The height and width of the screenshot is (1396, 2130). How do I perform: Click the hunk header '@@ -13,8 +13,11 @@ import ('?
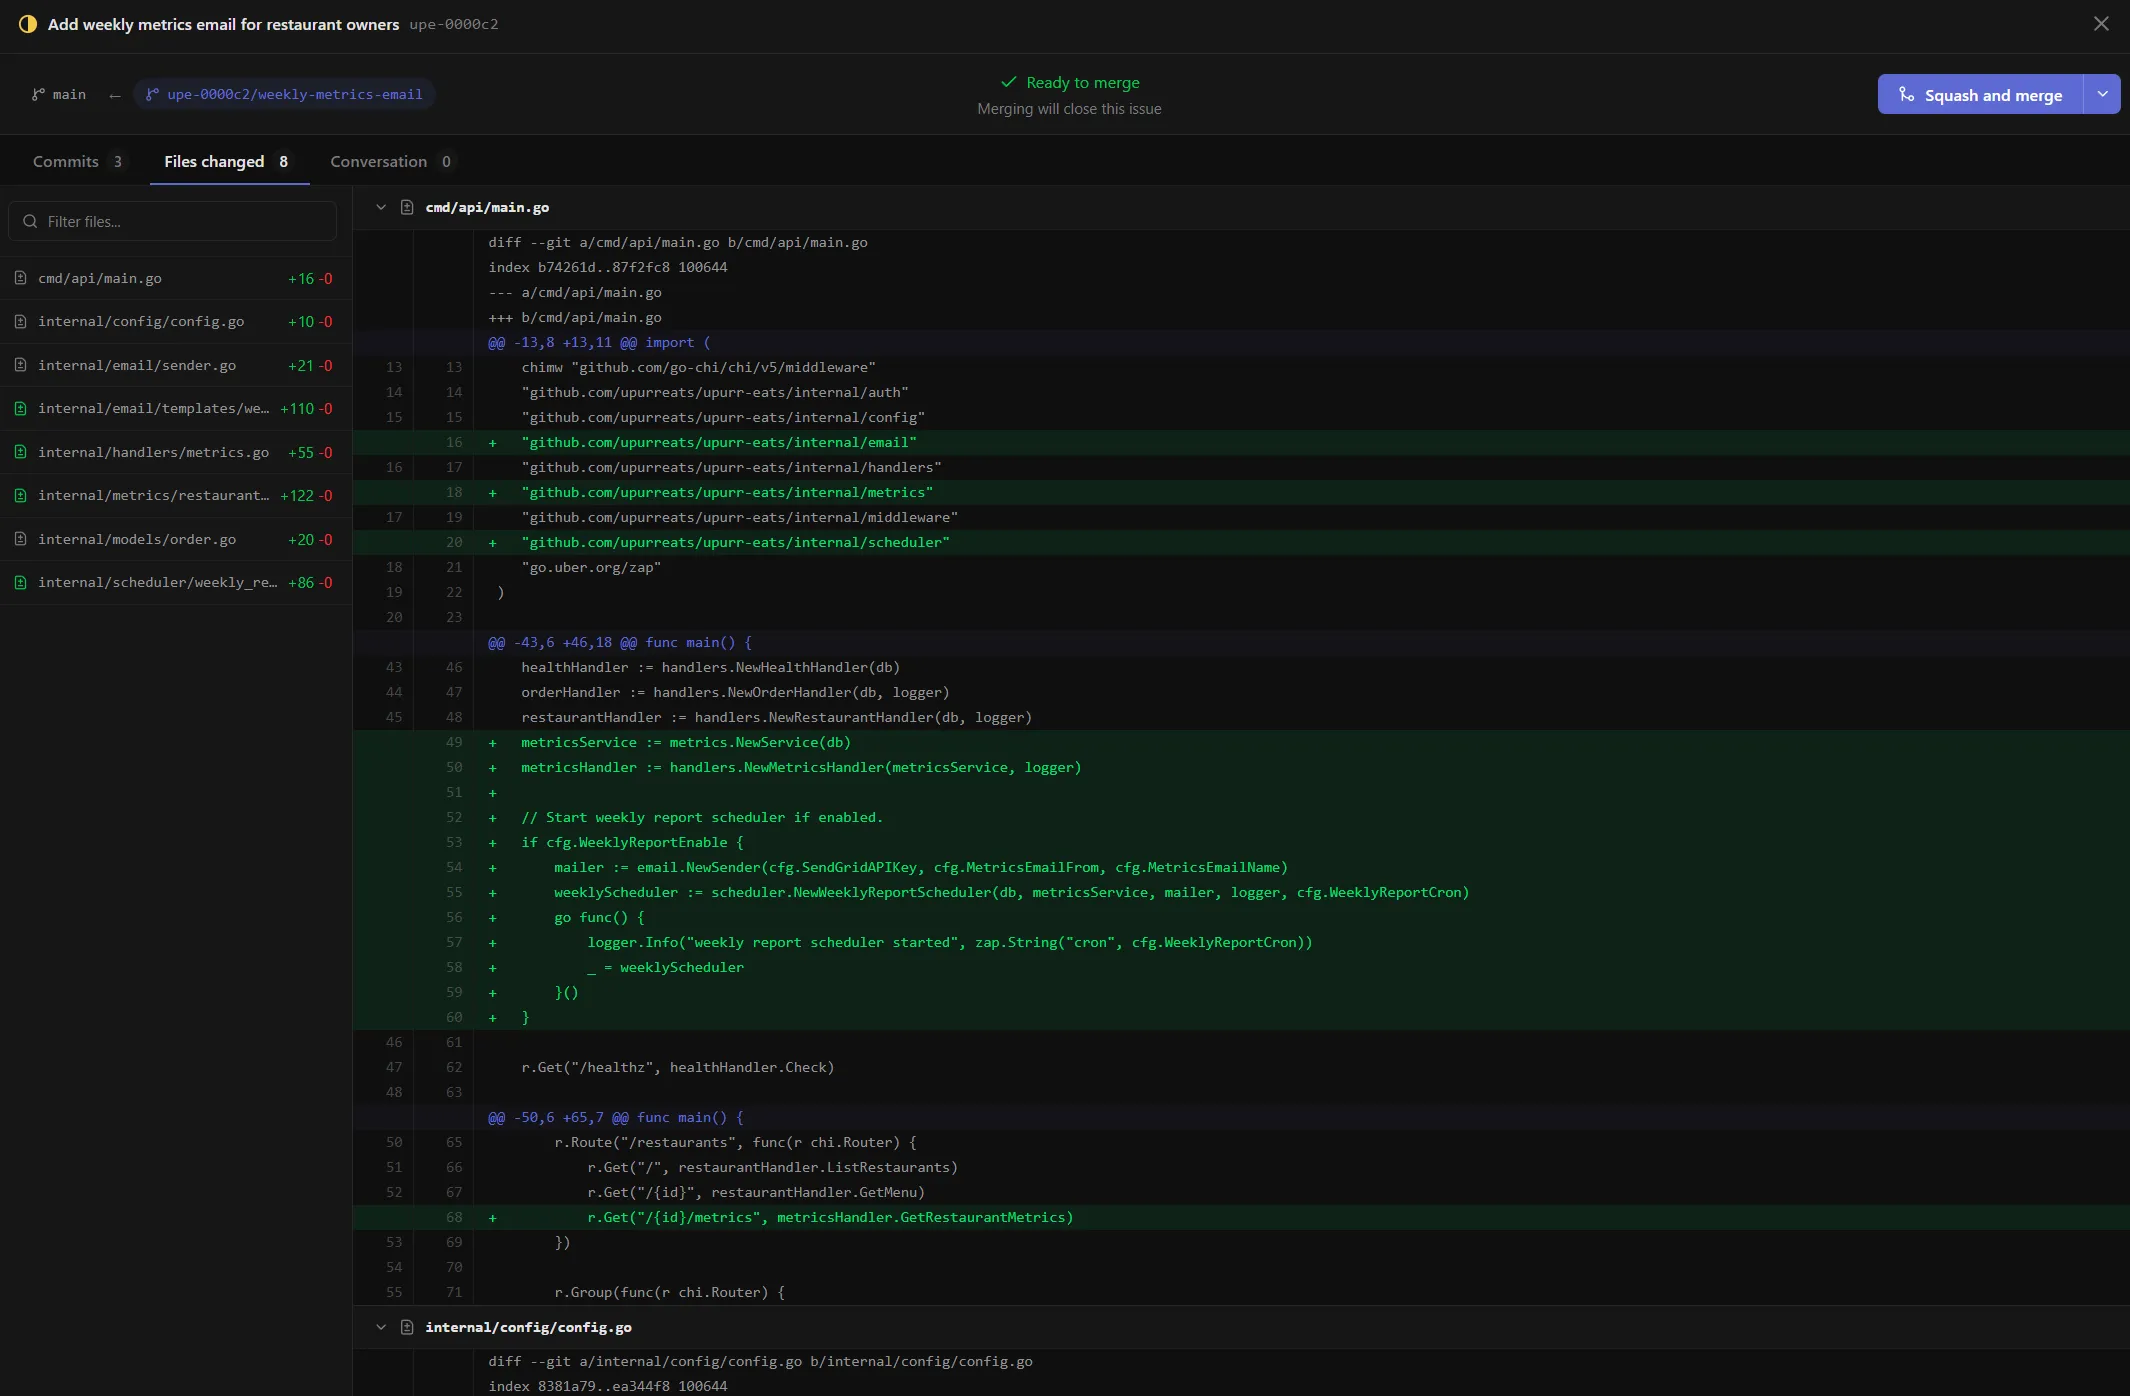point(1241,342)
